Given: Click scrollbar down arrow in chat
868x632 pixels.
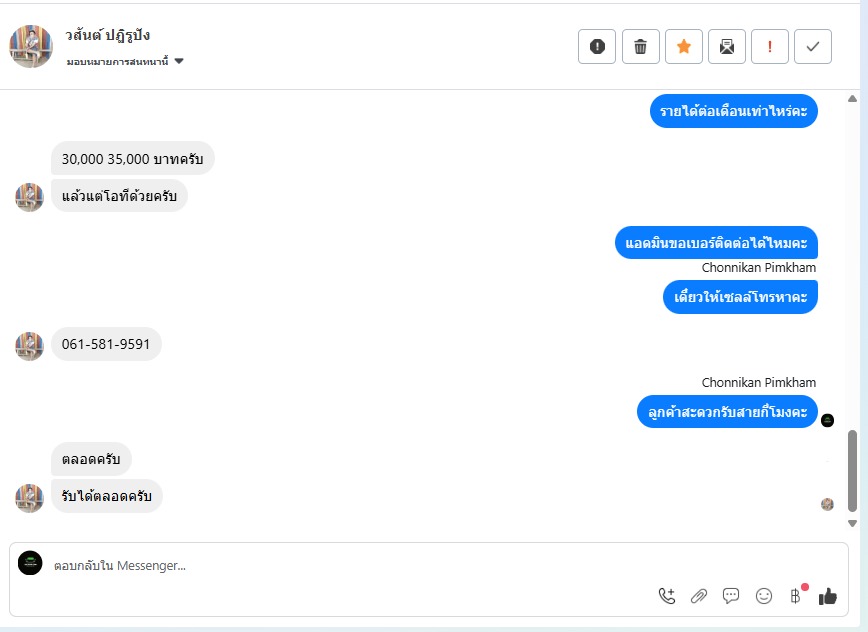Looking at the screenshot, I should [852, 523].
